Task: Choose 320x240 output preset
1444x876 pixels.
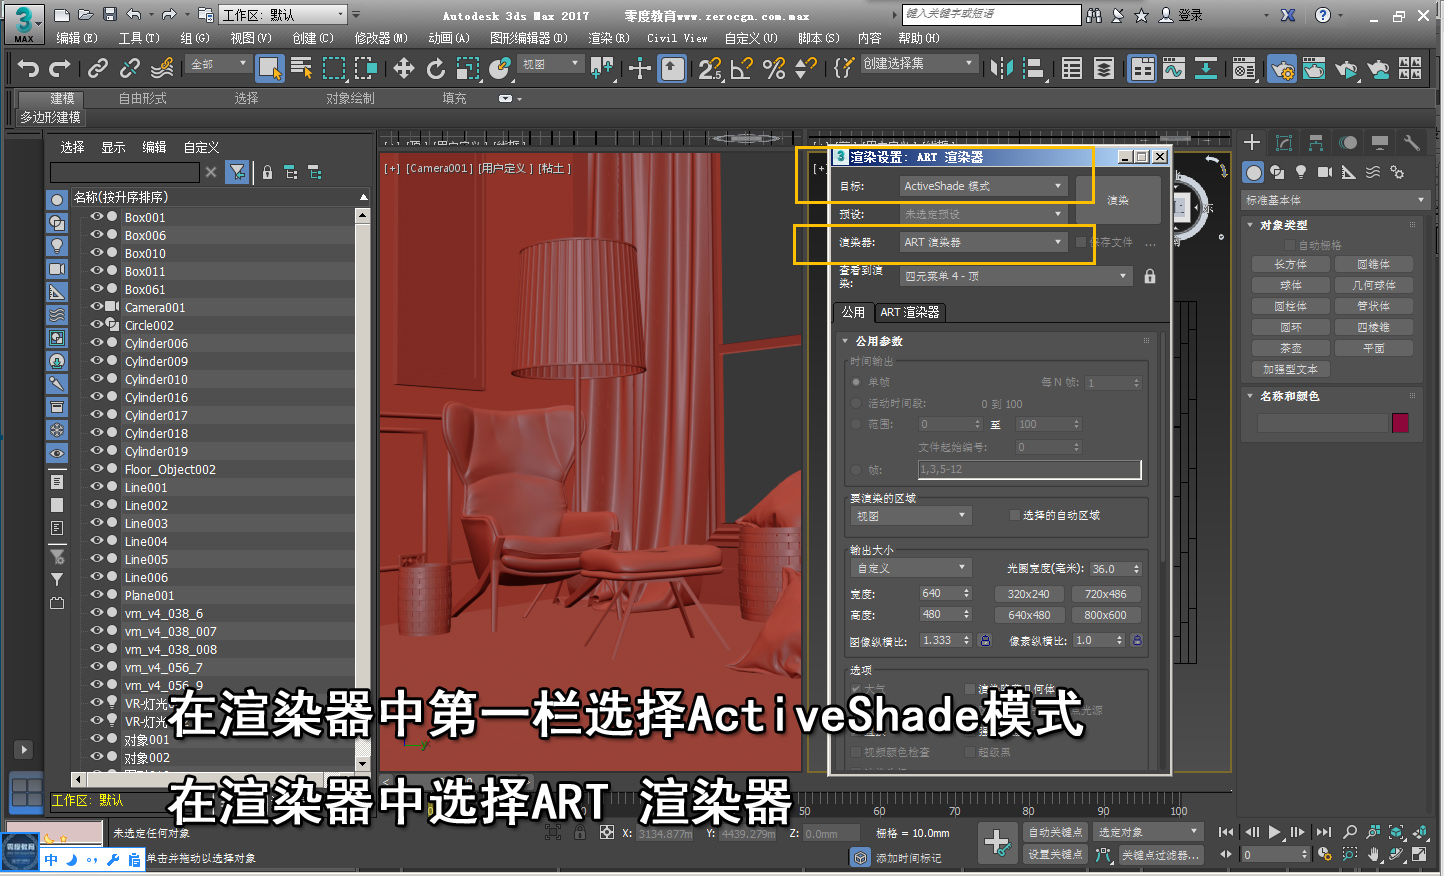Action: pos(1028,594)
